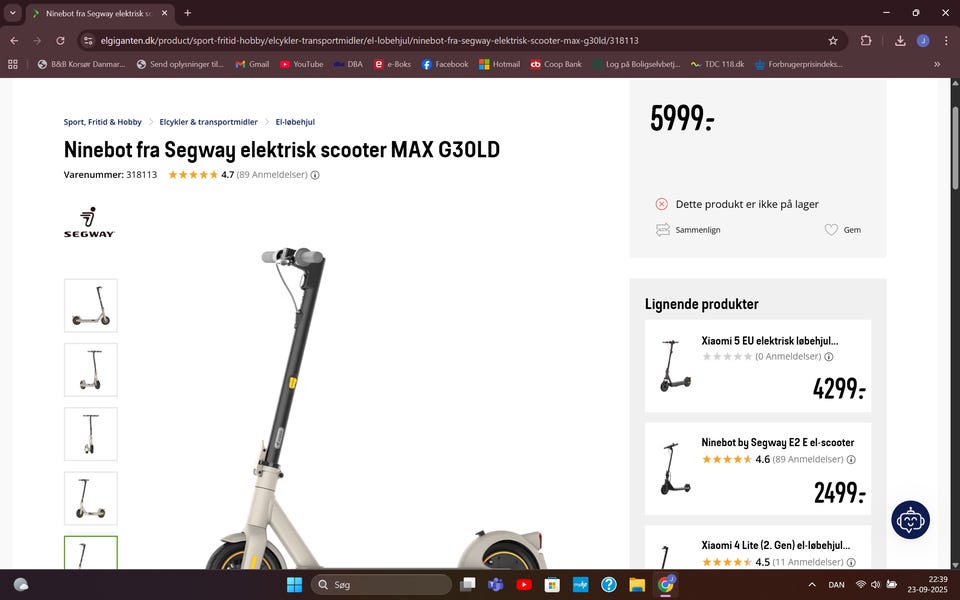Open File Explorer from the taskbar
Image resolution: width=960 pixels, height=600 pixels.
pyautogui.click(x=637, y=585)
